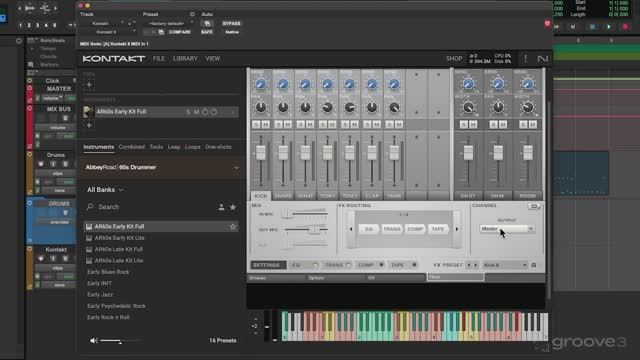Solo the Kick mixer channel

(256, 124)
